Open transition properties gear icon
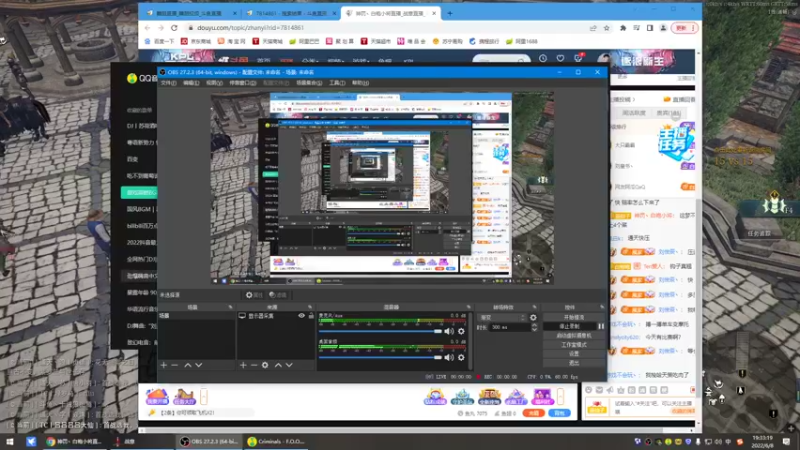This screenshot has height=450, width=800. point(533,317)
